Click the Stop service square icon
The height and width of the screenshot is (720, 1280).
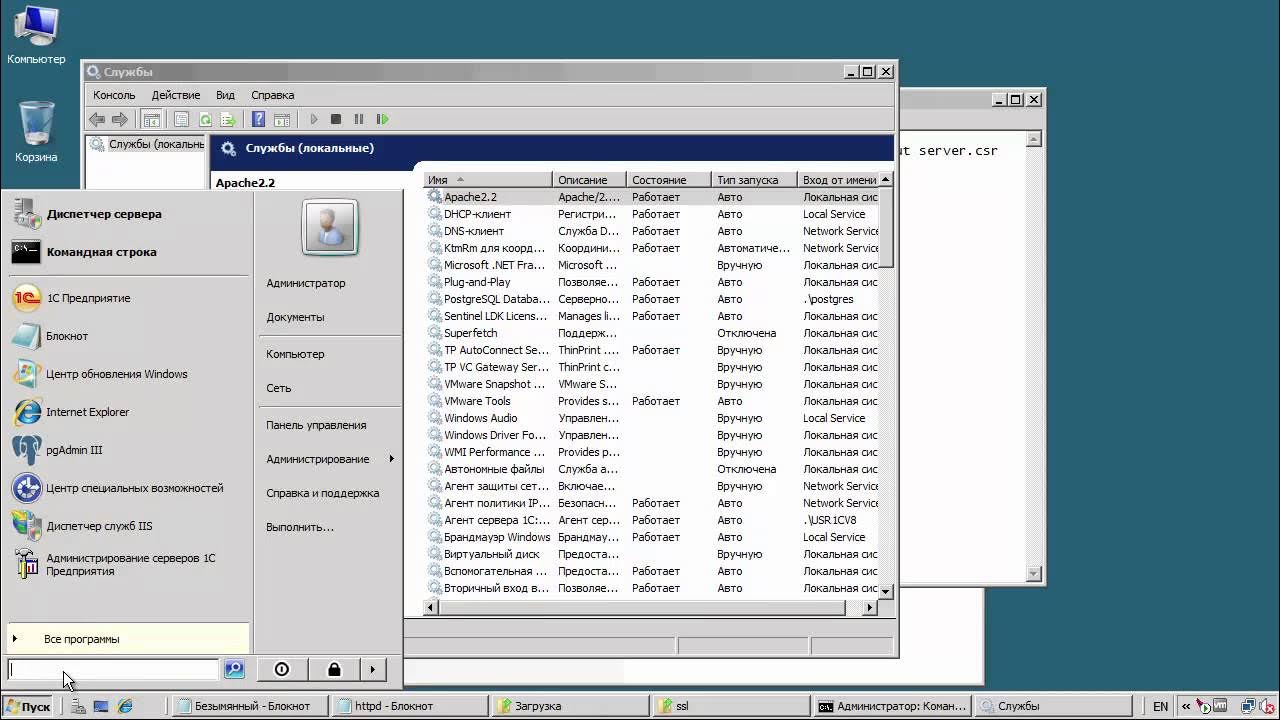[x=336, y=119]
